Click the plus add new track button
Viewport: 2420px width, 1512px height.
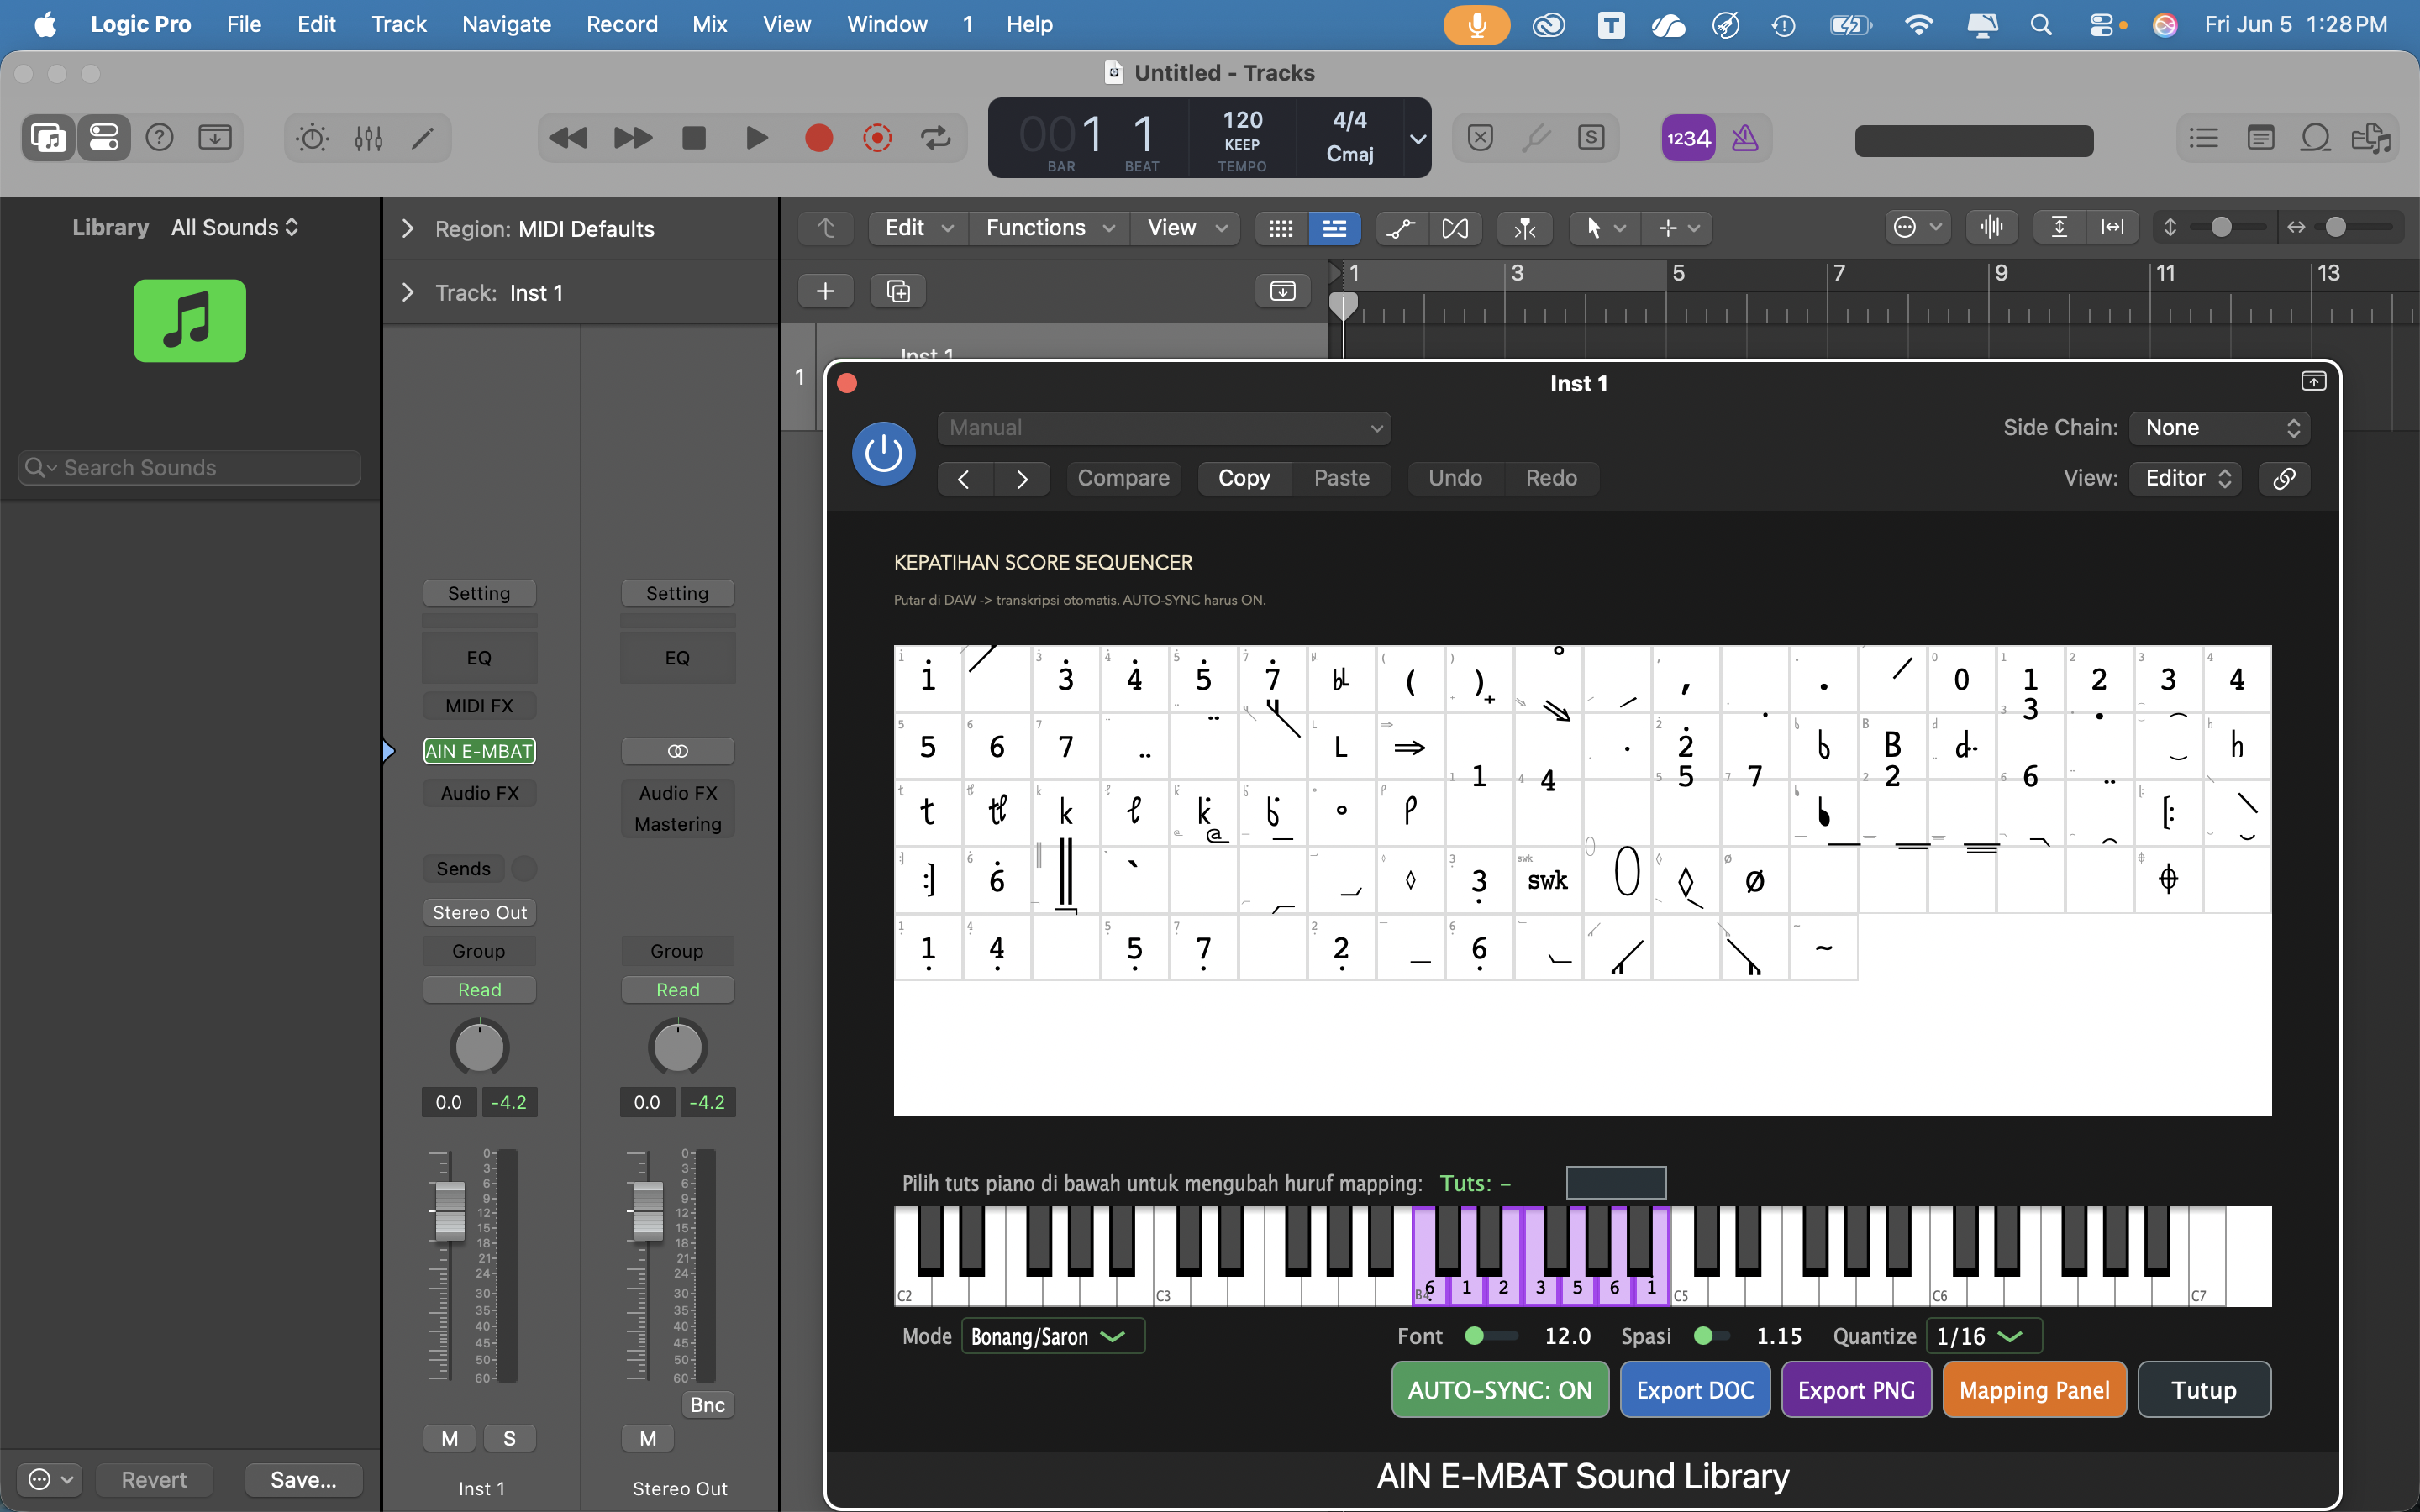(x=826, y=291)
